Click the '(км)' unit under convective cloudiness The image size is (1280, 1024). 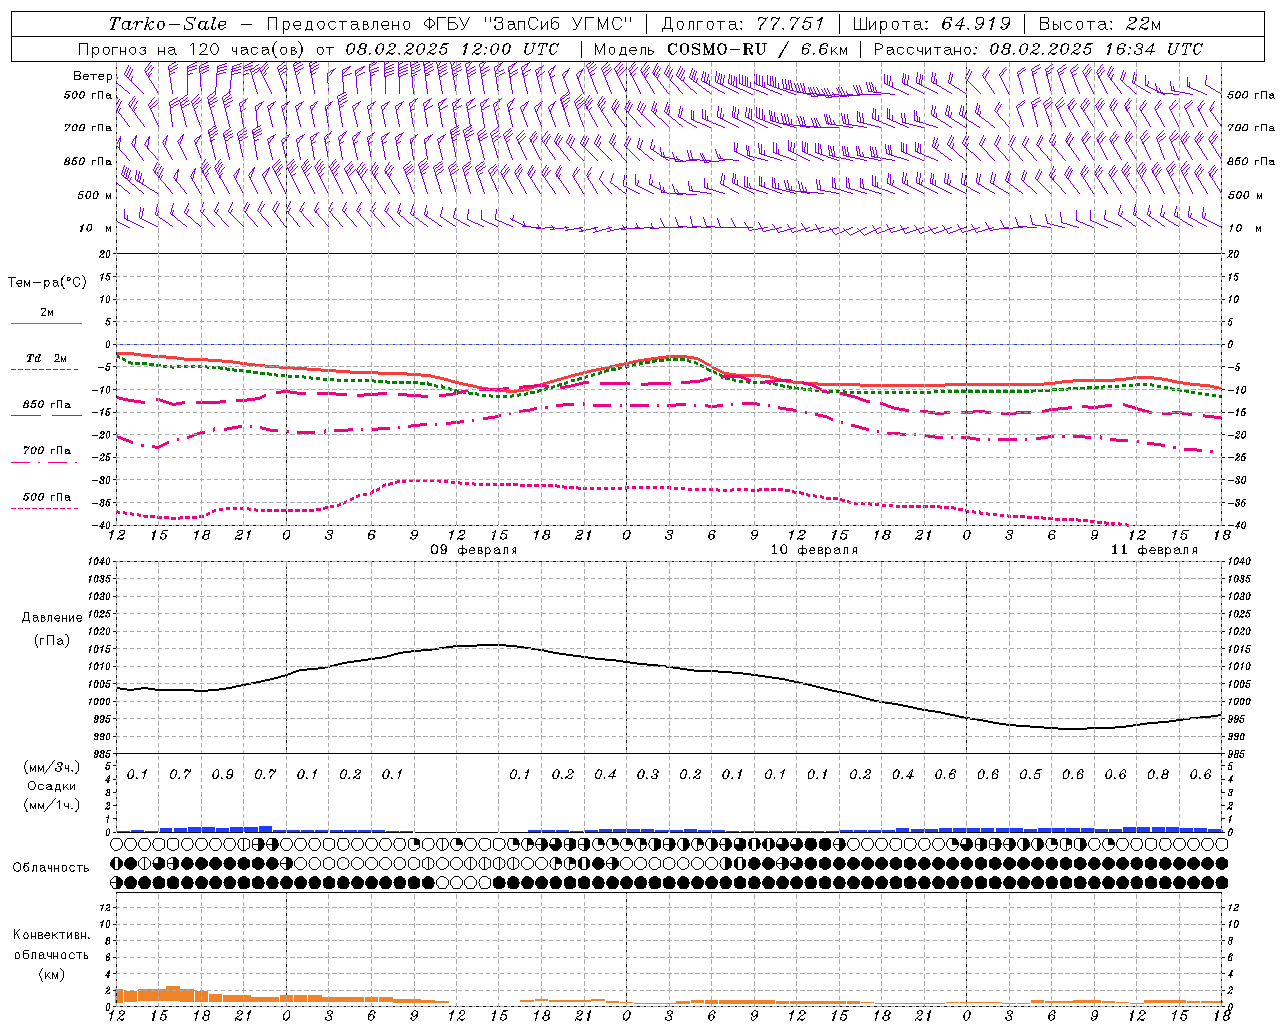[x=52, y=974]
